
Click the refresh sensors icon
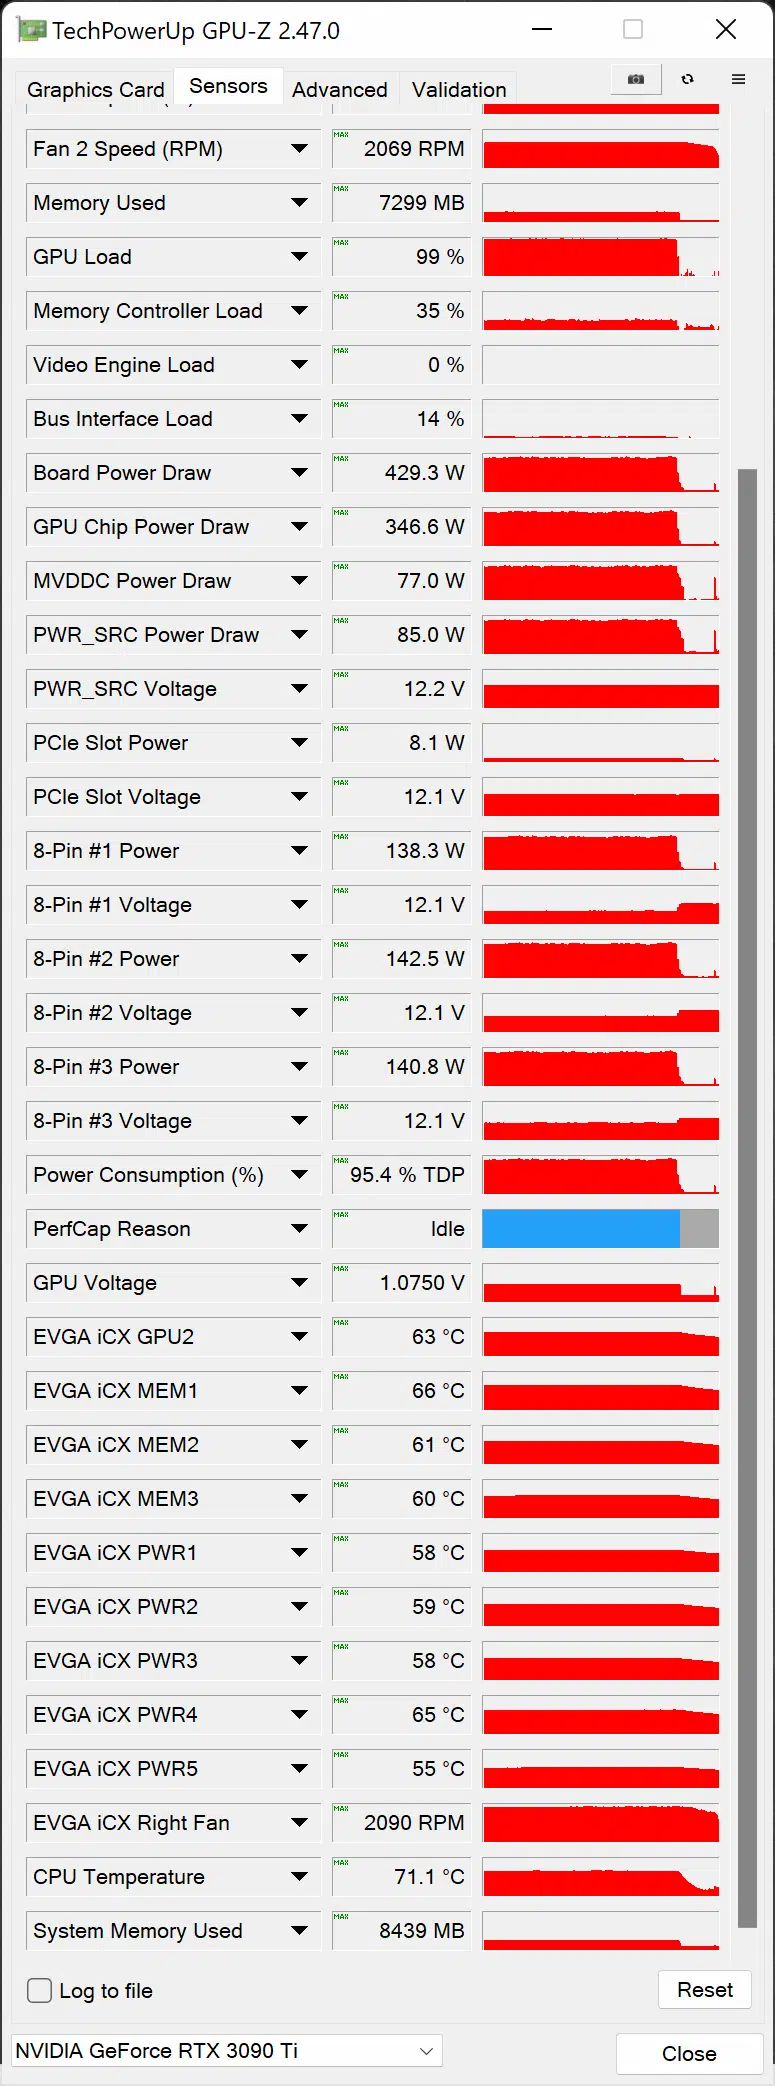tap(687, 79)
